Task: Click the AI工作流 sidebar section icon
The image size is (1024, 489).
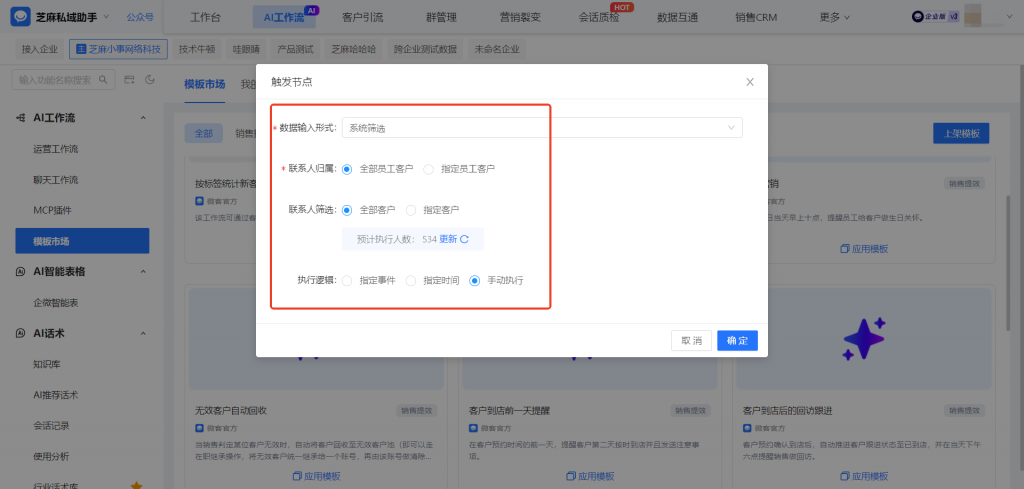Action: (21, 118)
